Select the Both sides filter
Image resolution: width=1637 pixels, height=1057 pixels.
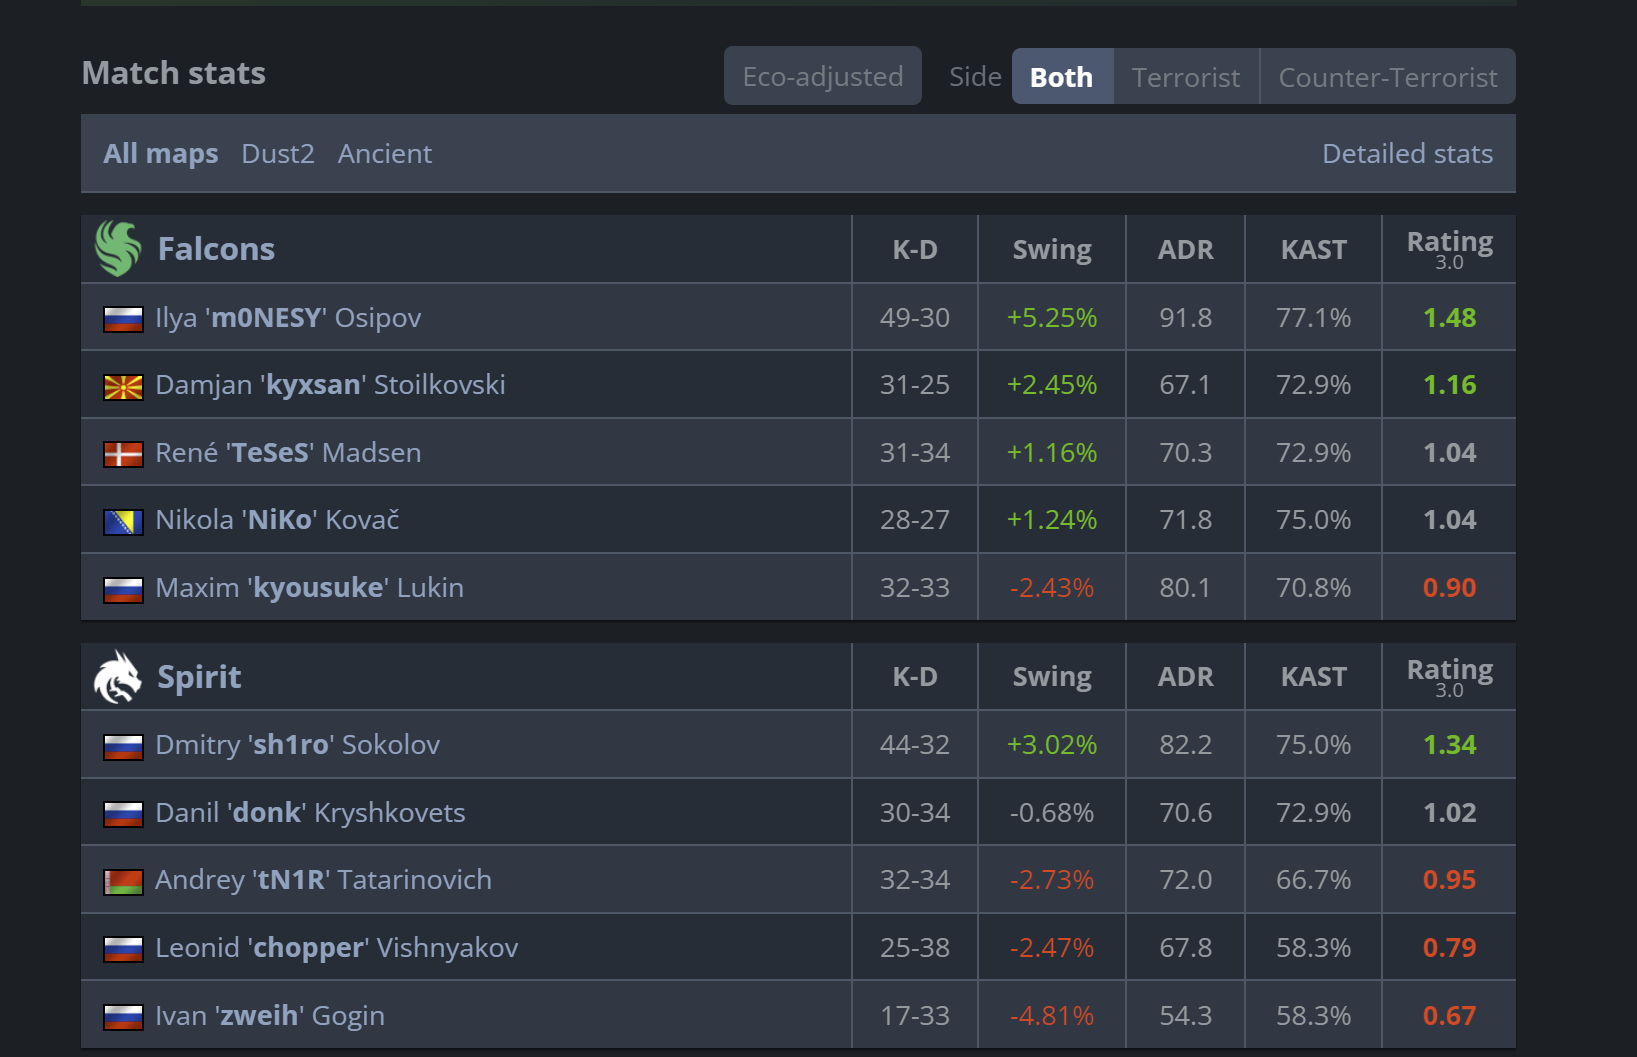click(x=1061, y=77)
